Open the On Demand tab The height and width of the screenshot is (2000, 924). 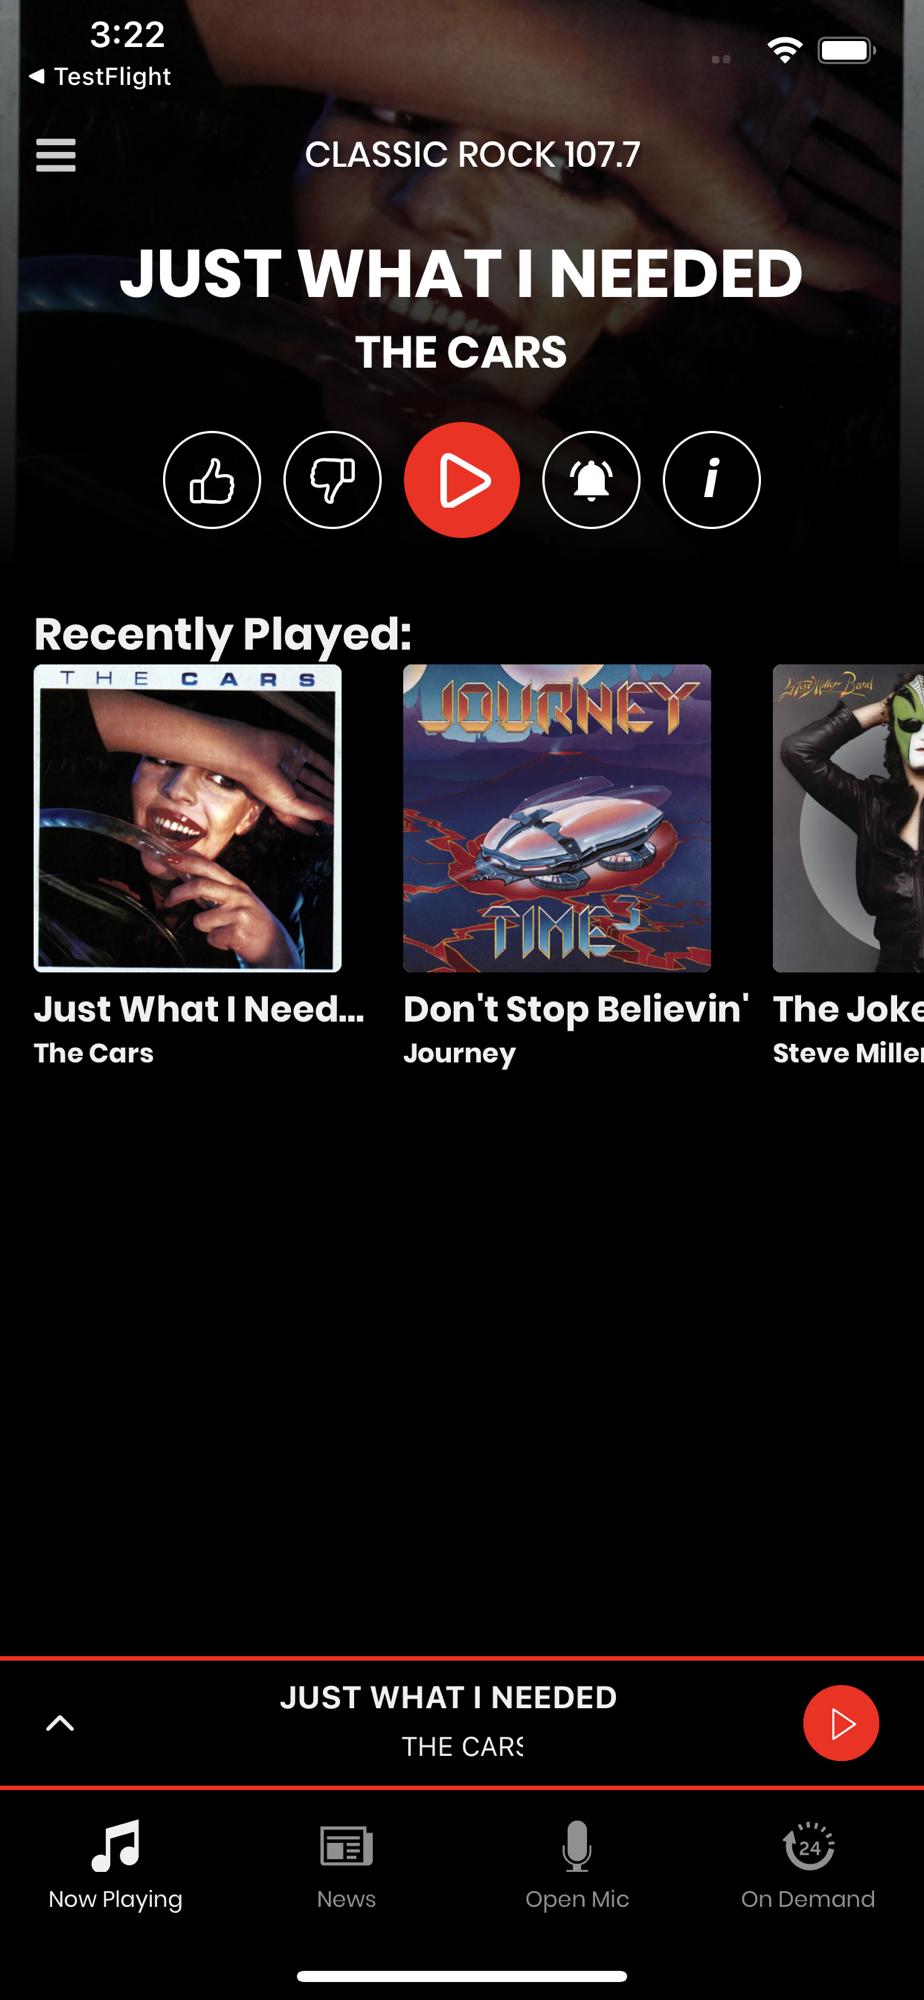(808, 1866)
